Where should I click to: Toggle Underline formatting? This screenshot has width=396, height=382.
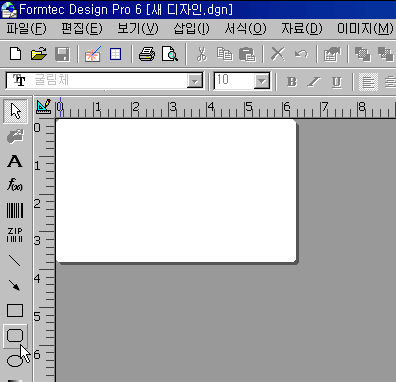(337, 82)
